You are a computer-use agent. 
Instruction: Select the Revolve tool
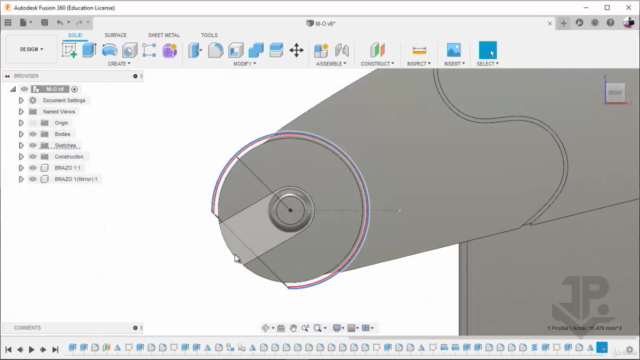(109, 50)
